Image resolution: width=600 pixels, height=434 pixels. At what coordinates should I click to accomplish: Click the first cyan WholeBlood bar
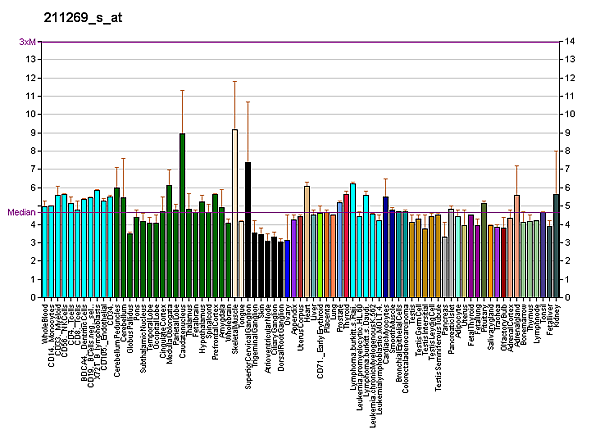[44, 251]
